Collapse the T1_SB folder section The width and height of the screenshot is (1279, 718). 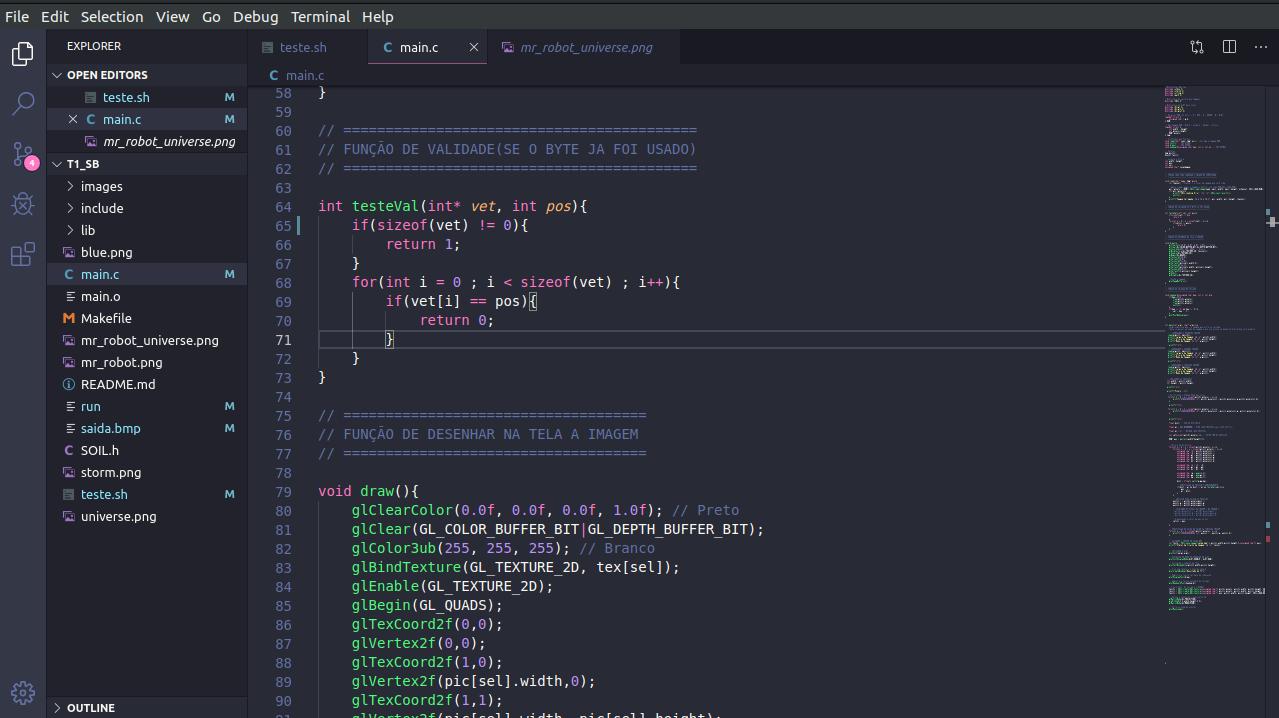click(x=58, y=164)
